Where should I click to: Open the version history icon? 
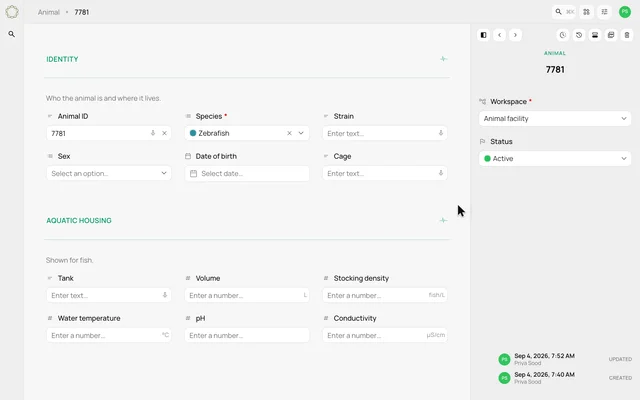579,35
